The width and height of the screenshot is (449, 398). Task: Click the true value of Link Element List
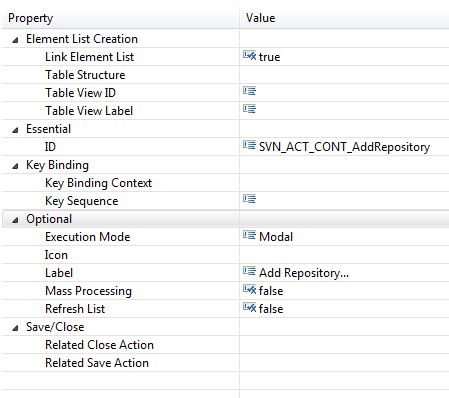tap(269, 57)
